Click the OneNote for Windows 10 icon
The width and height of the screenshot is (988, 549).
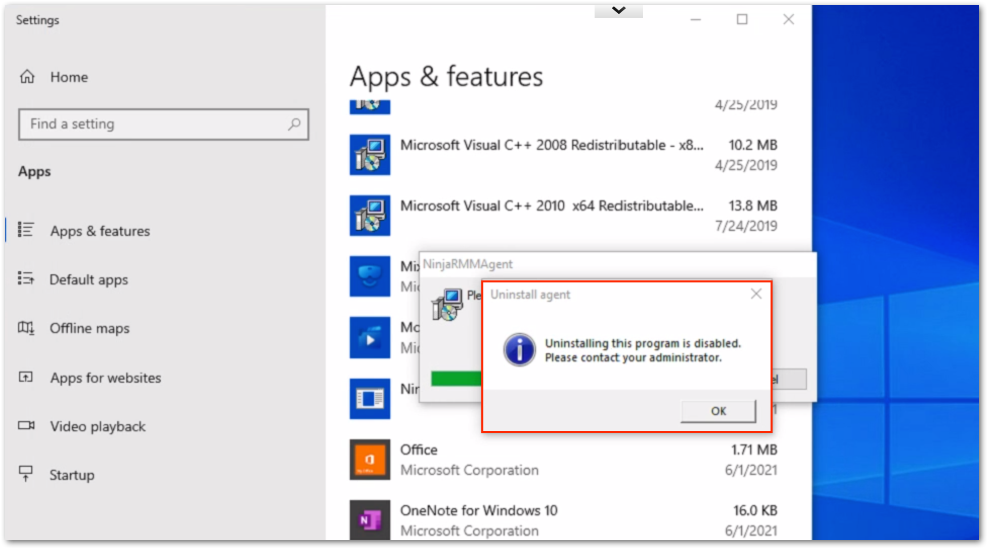coord(369,520)
